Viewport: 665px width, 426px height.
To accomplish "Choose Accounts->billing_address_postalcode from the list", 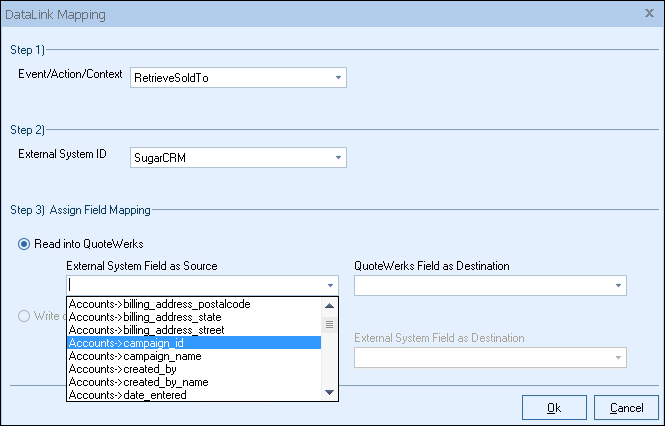I will 159,304.
